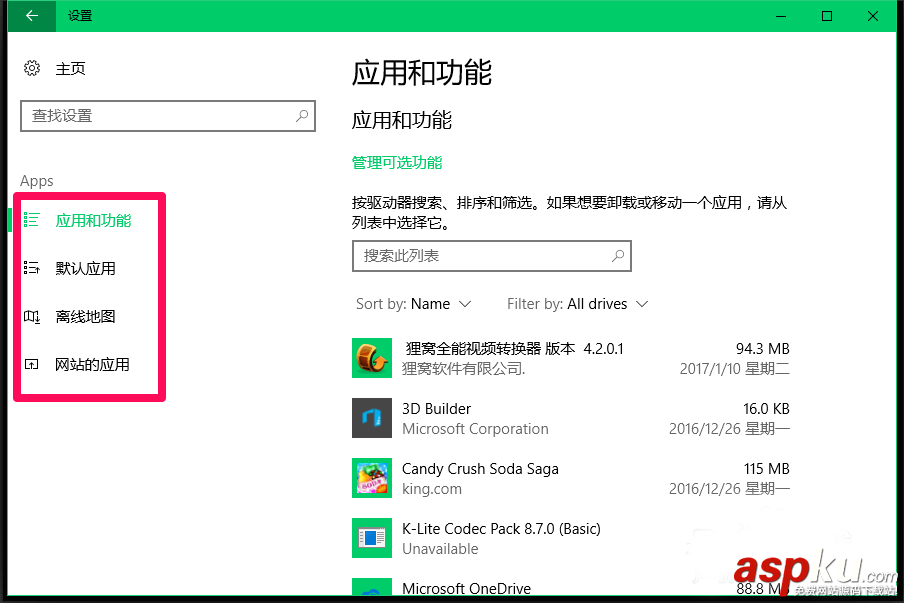
Task: Click the Candy Crush Soda Saga icon
Action: pyautogui.click(x=372, y=478)
